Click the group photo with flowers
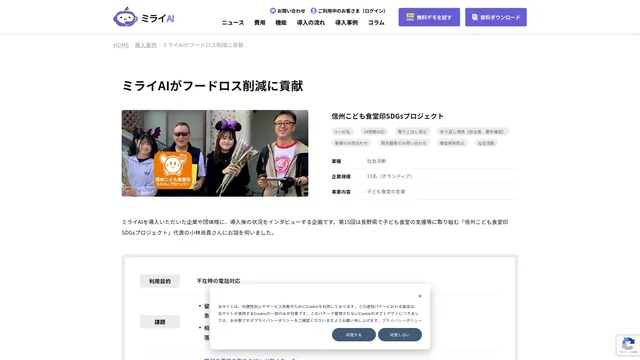 (215, 153)
